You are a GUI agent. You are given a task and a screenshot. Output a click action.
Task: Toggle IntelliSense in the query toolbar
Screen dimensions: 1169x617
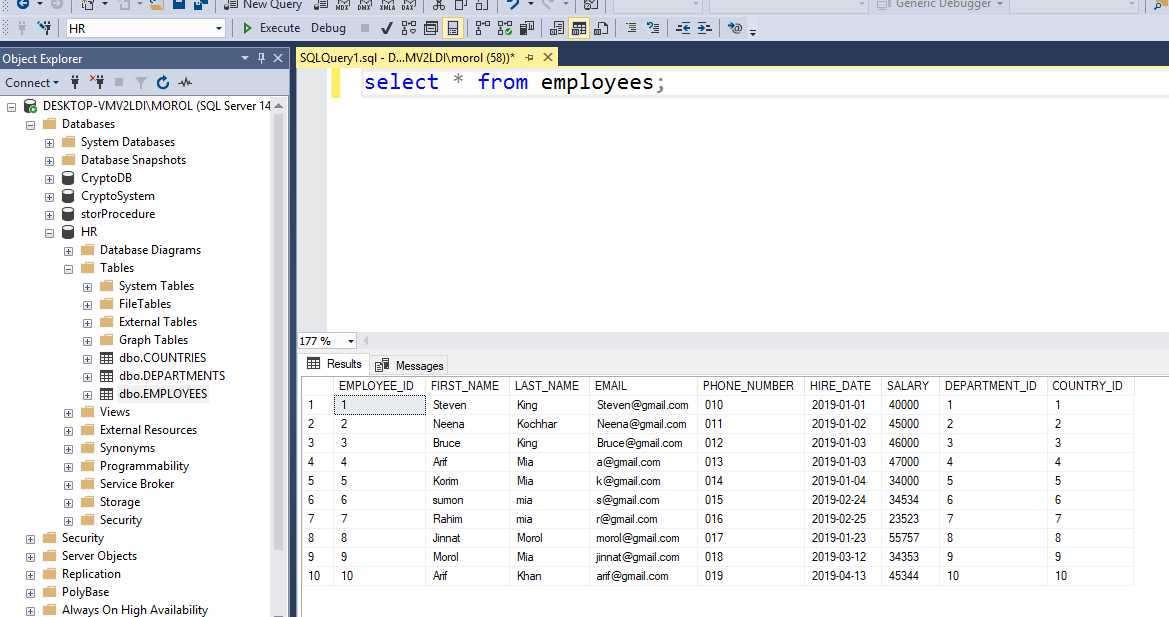pyautogui.click(x=452, y=27)
